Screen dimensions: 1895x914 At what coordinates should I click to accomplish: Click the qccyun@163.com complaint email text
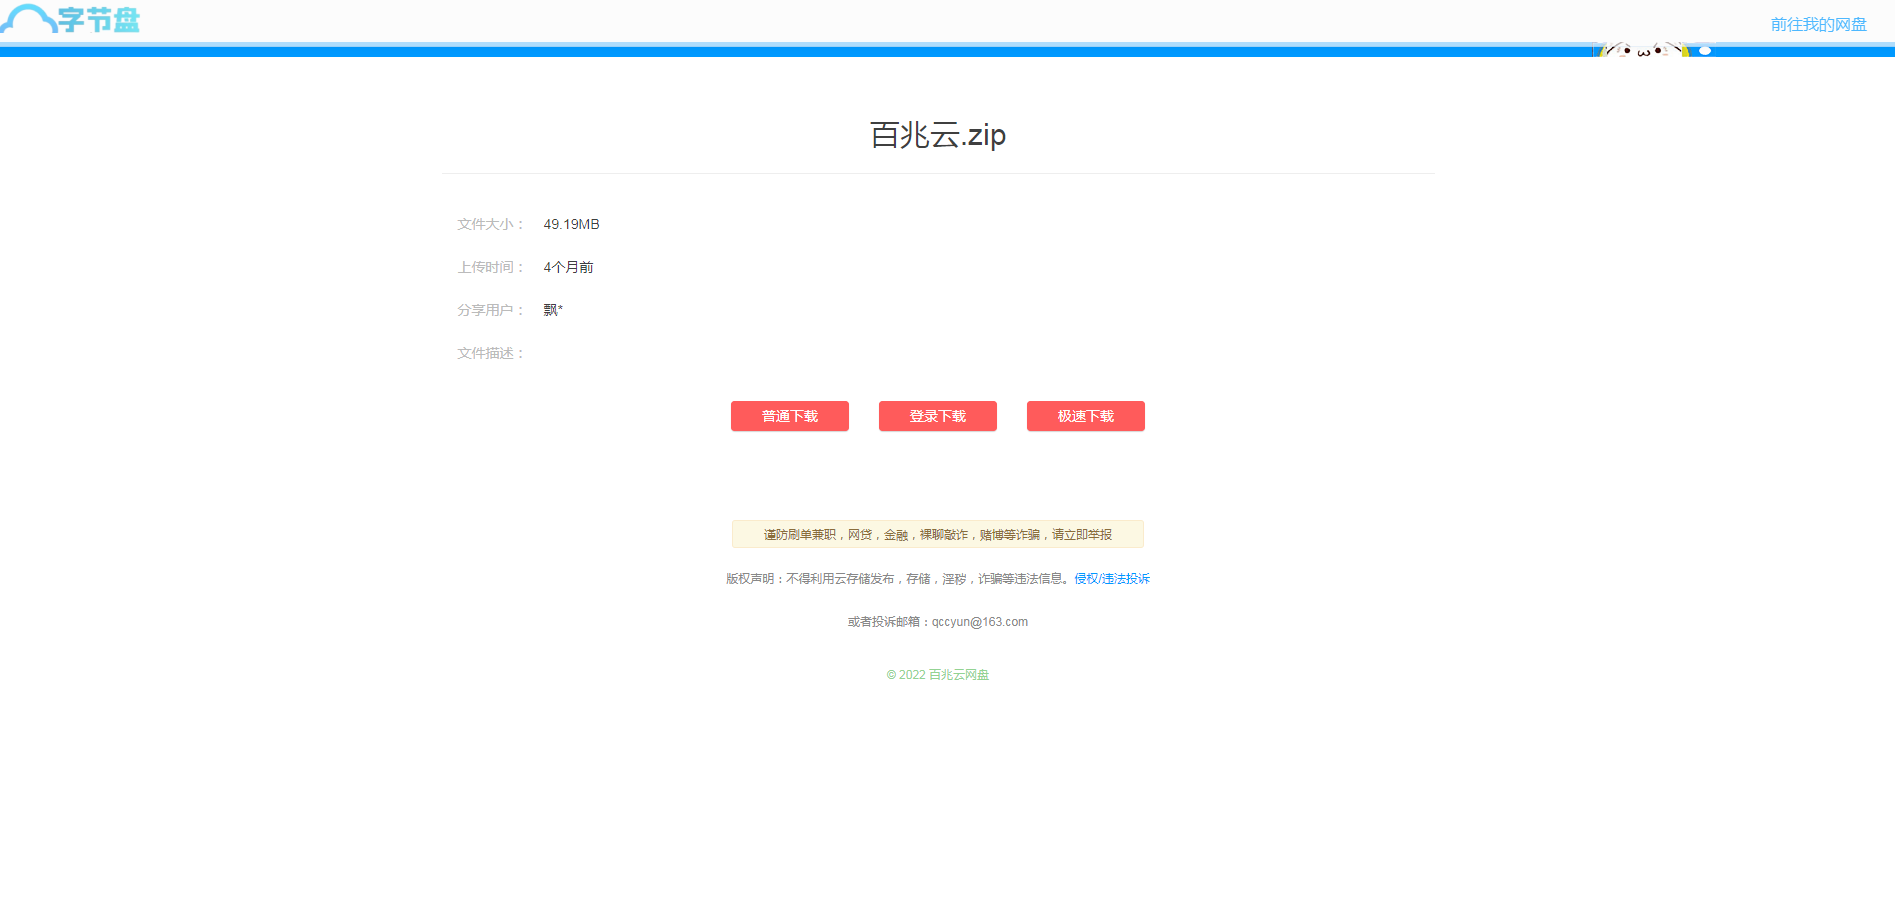point(980,622)
